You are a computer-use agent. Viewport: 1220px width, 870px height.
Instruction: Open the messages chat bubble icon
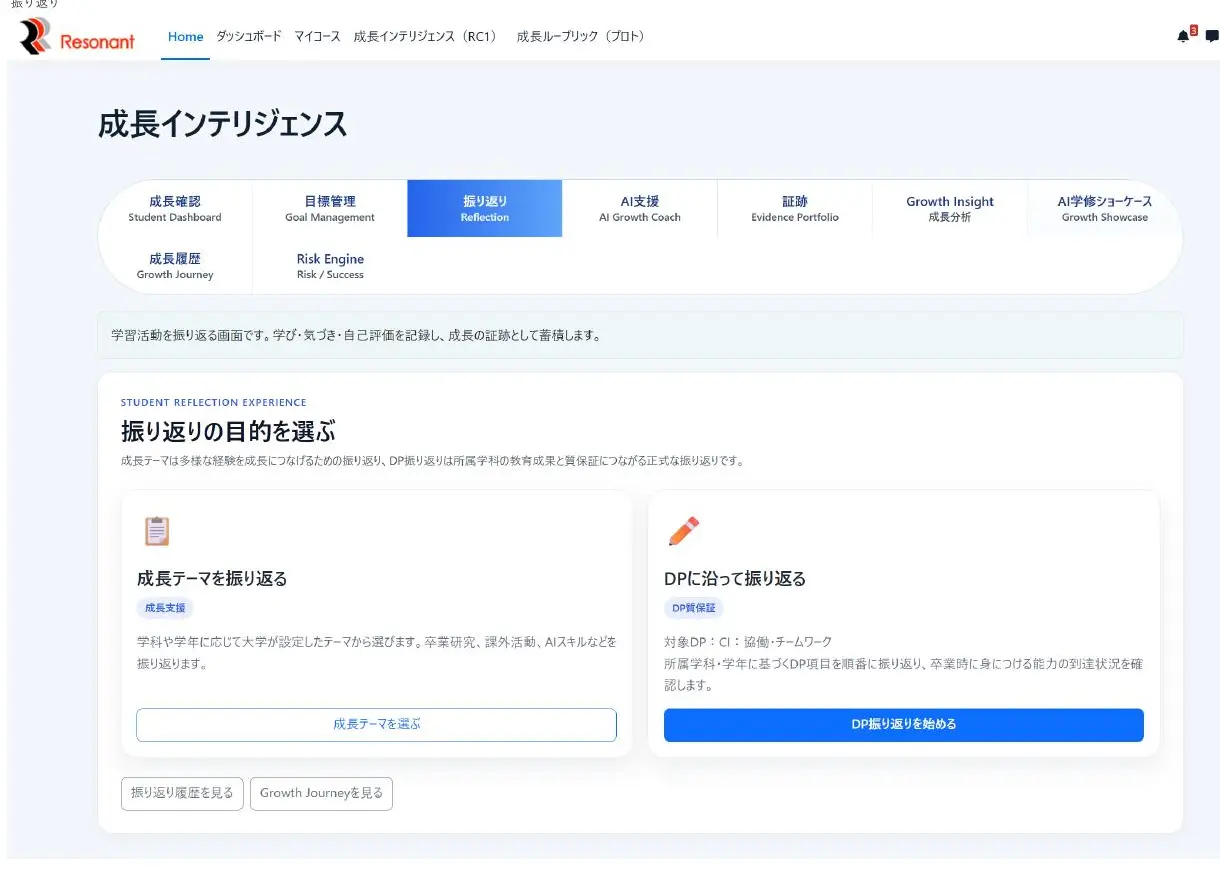[x=1212, y=36]
